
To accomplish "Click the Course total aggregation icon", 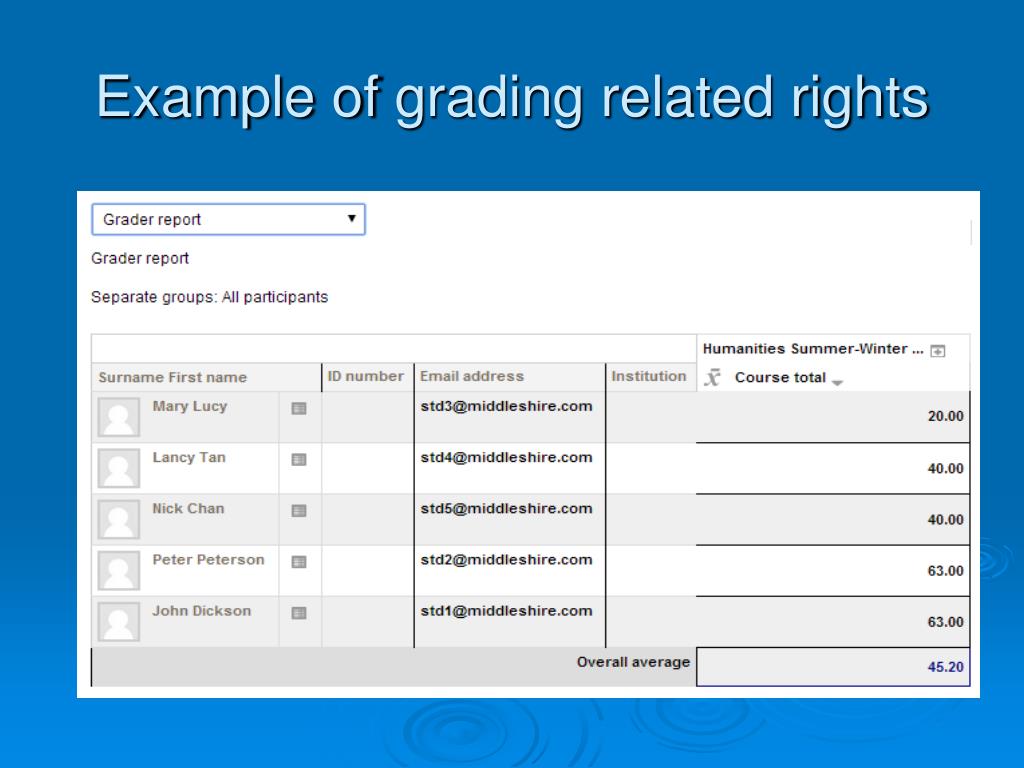I will pyautogui.click(x=712, y=377).
